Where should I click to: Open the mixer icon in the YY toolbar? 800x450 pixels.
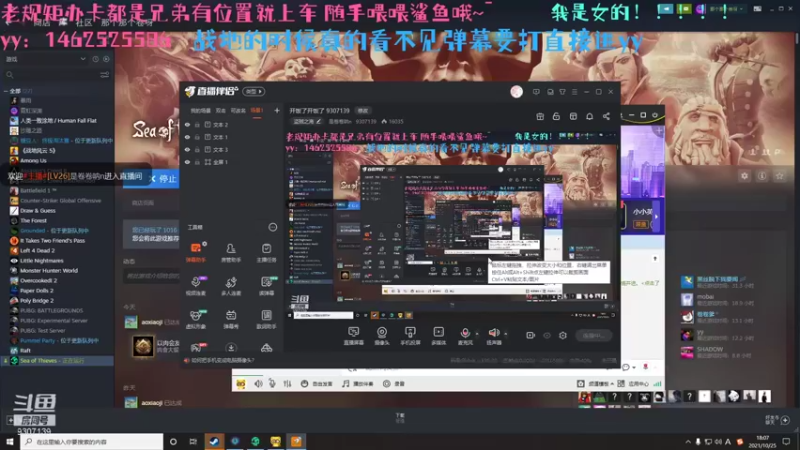pos(287,384)
